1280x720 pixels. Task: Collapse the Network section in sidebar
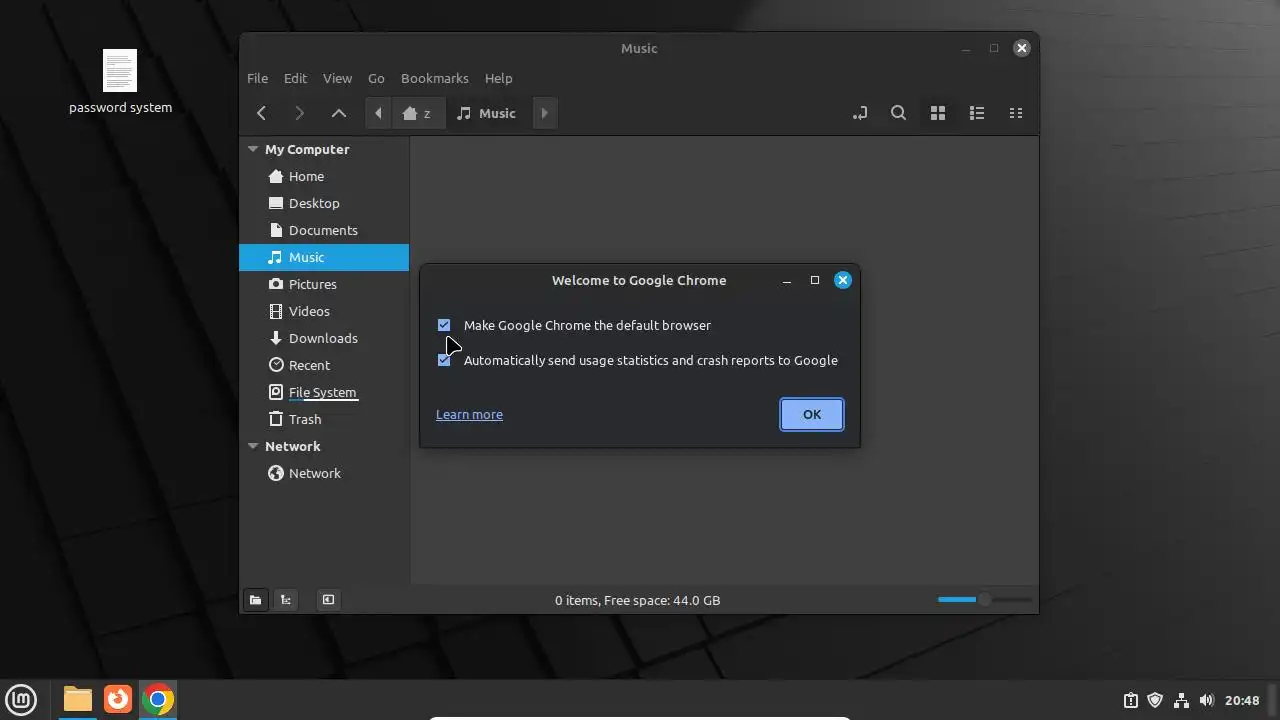[253, 446]
